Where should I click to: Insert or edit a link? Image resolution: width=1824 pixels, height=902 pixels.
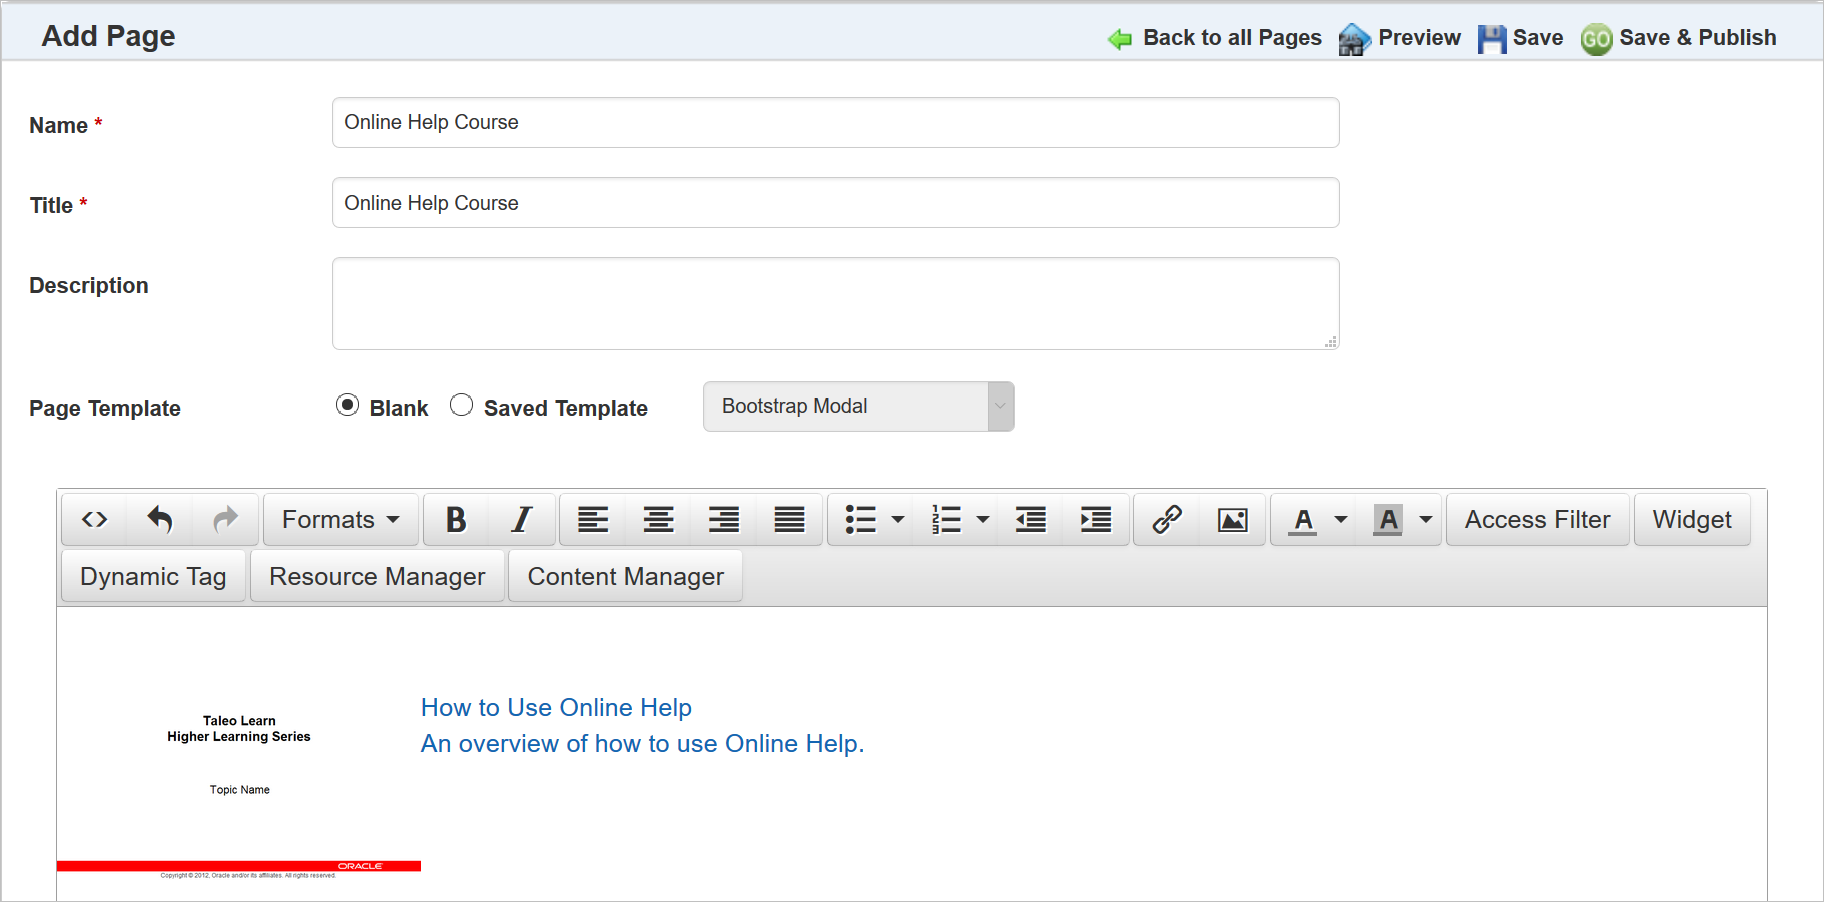[1167, 519]
